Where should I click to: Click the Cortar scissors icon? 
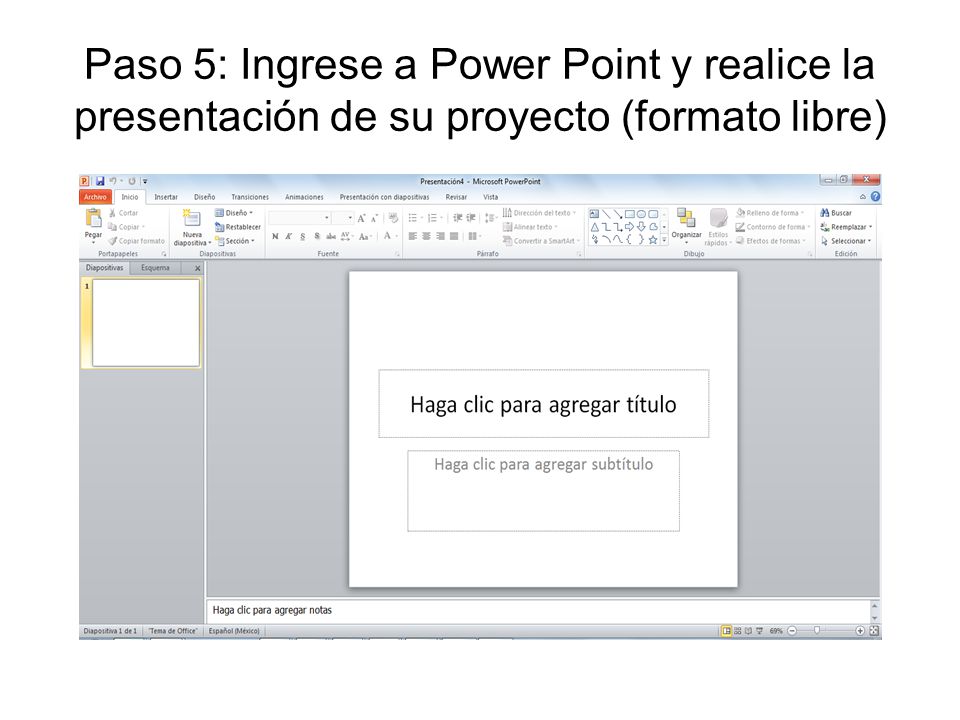[x=113, y=213]
